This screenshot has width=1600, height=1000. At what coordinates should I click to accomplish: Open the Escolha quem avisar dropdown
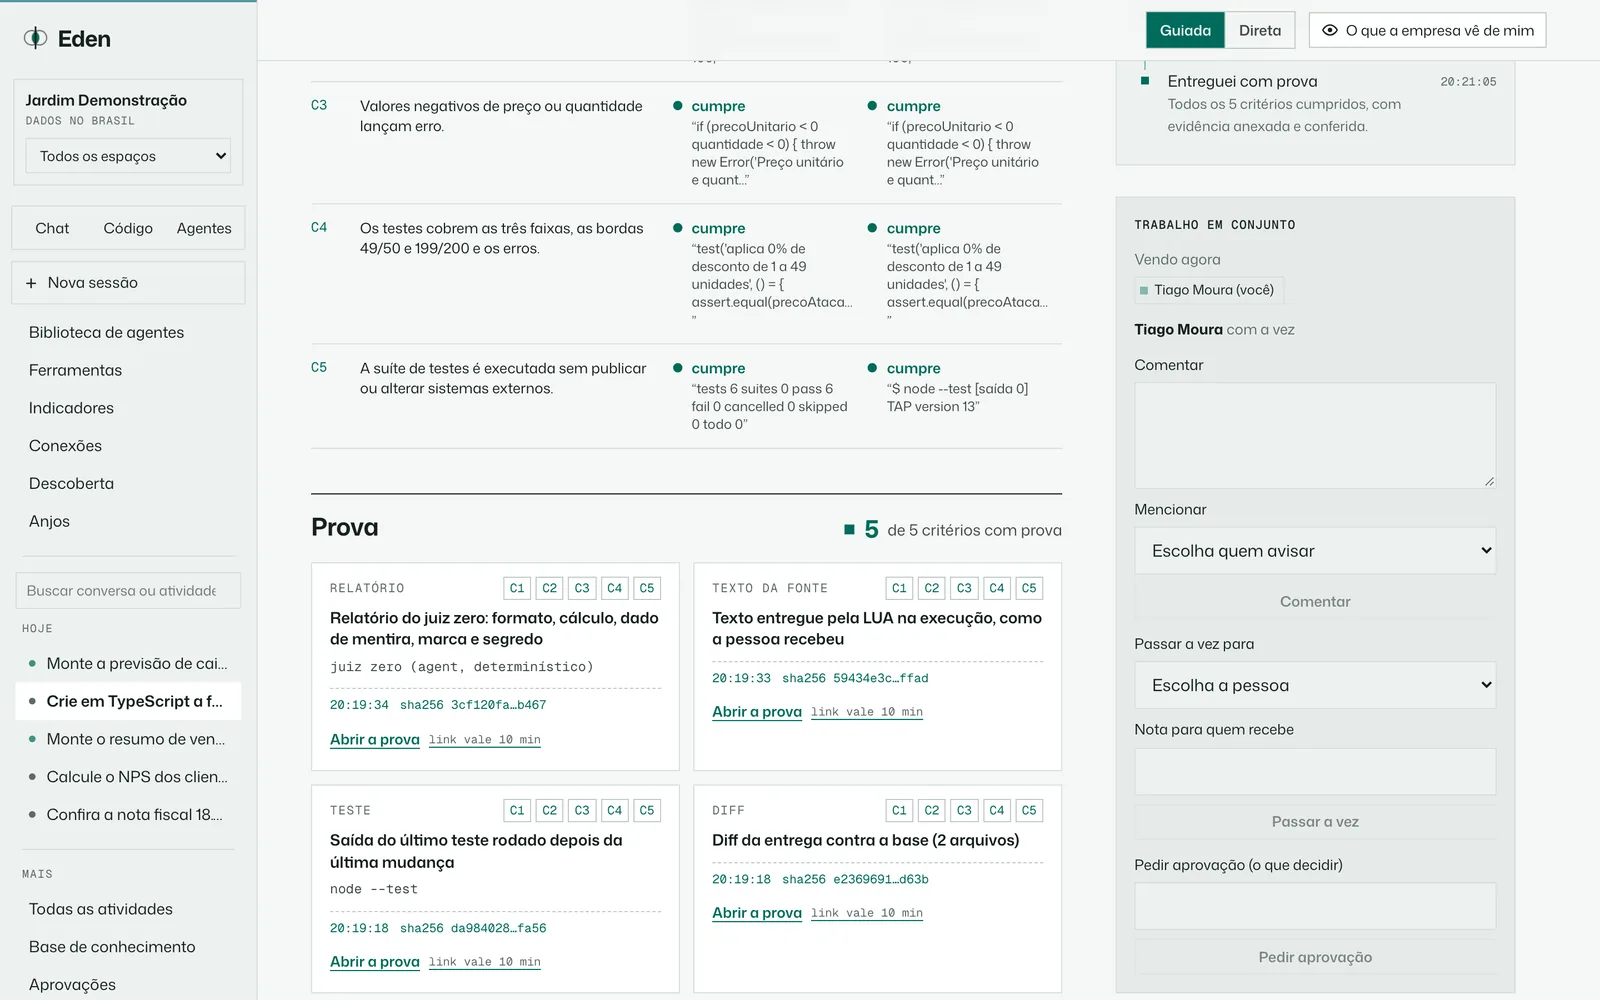click(x=1315, y=551)
